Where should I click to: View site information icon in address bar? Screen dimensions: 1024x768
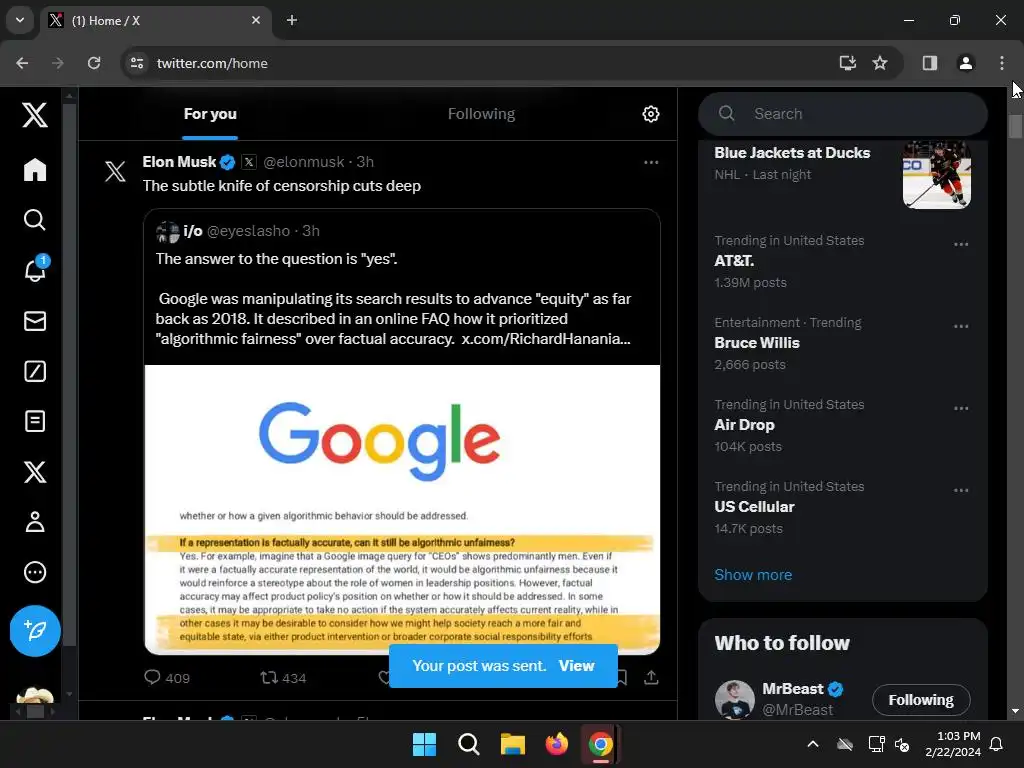click(x=136, y=63)
